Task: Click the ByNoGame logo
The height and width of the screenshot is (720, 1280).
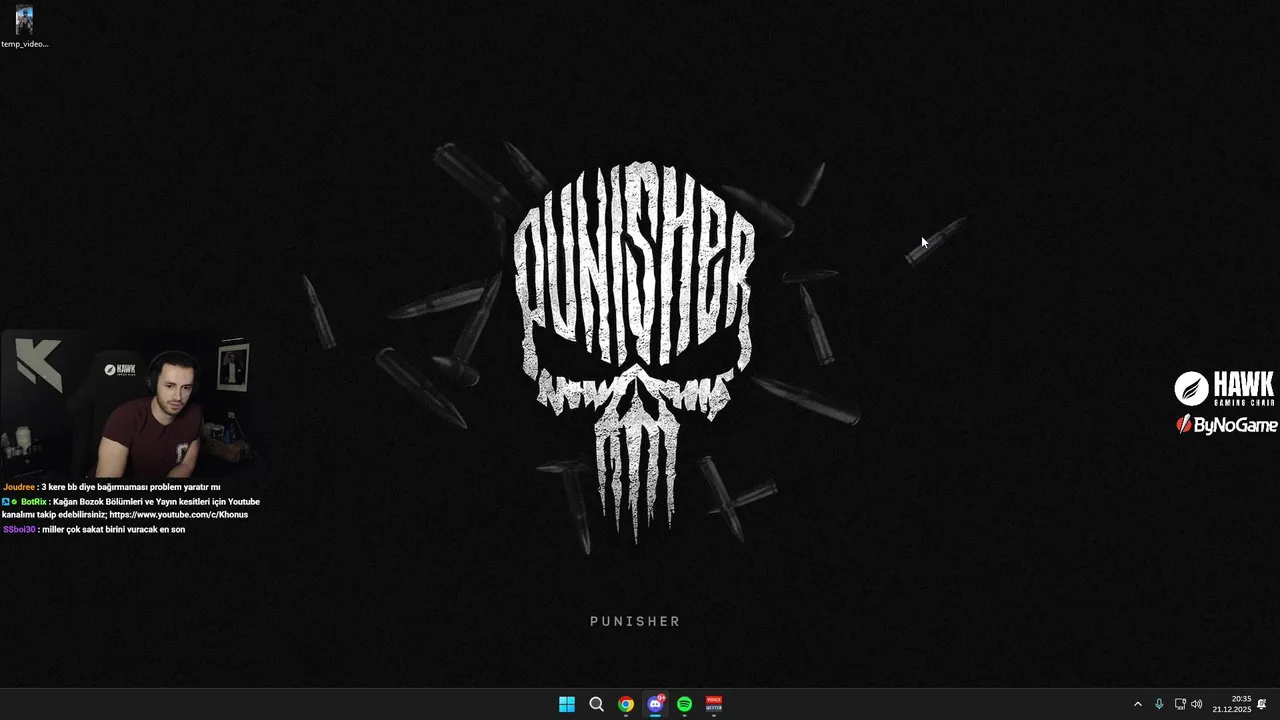Action: (x=1226, y=425)
